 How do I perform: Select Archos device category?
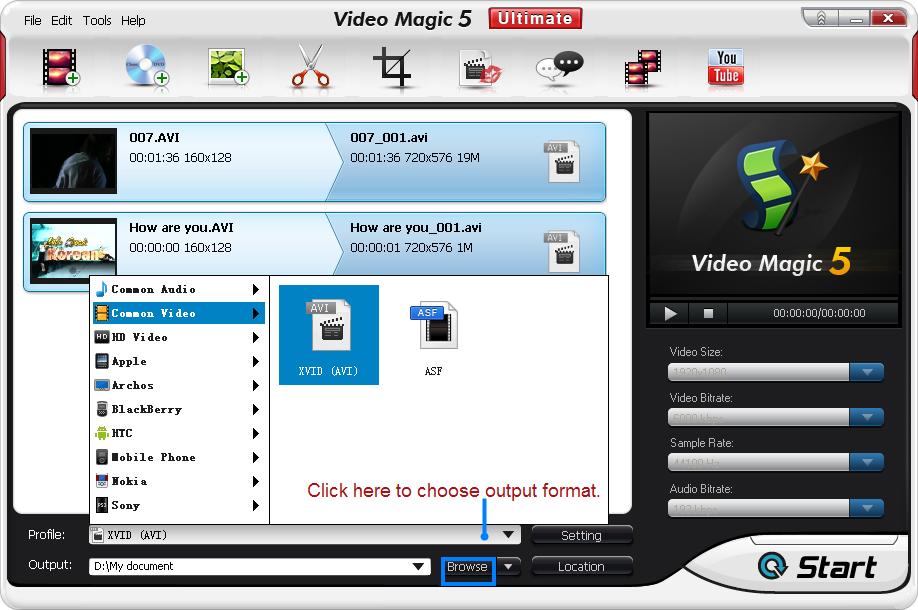coord(179,385)
